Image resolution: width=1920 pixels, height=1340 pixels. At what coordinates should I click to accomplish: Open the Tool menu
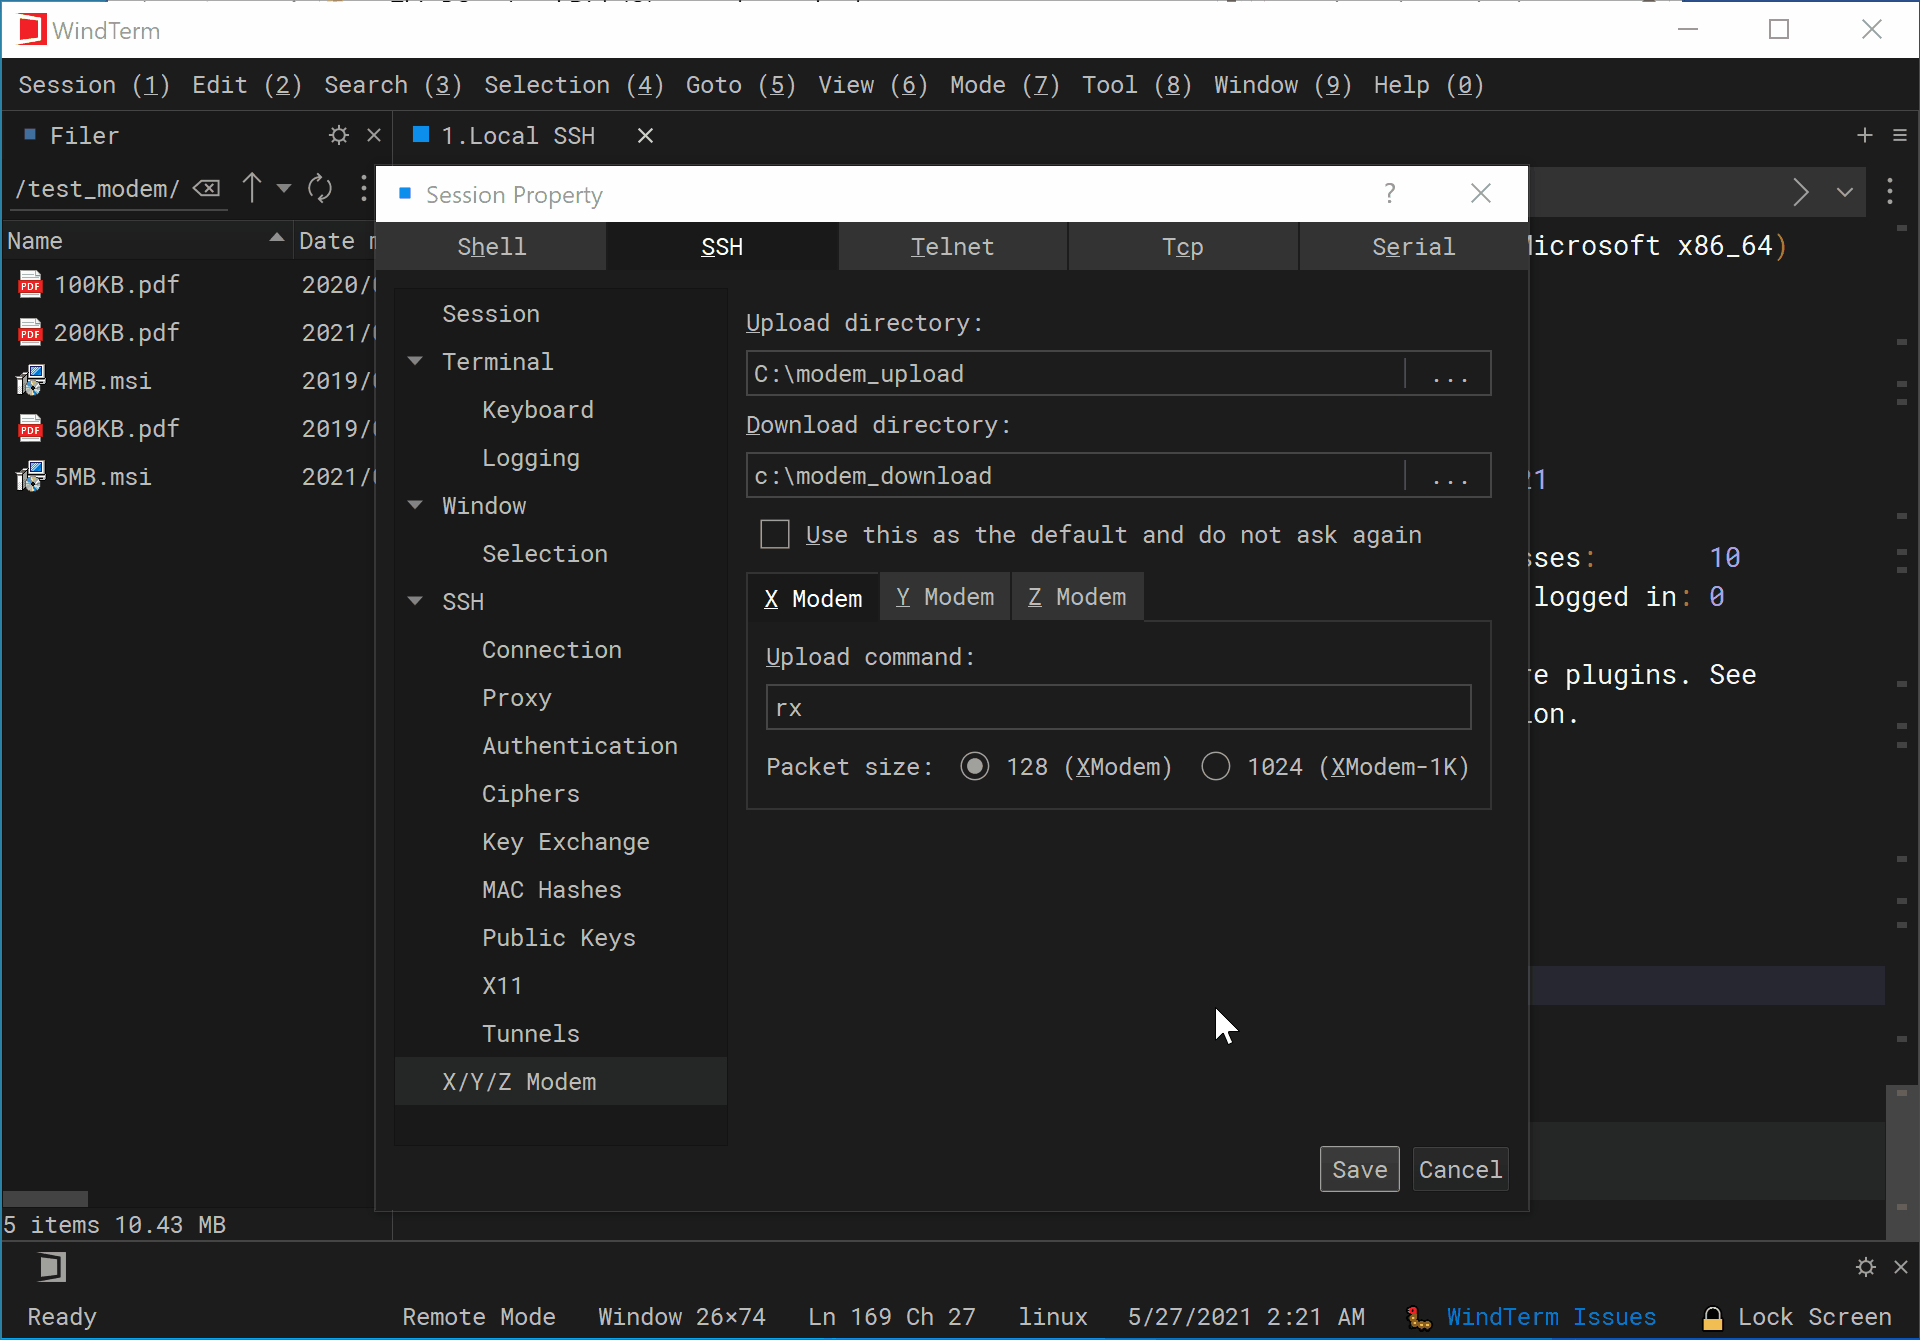pyautogui.click(x=1137, y=85)
